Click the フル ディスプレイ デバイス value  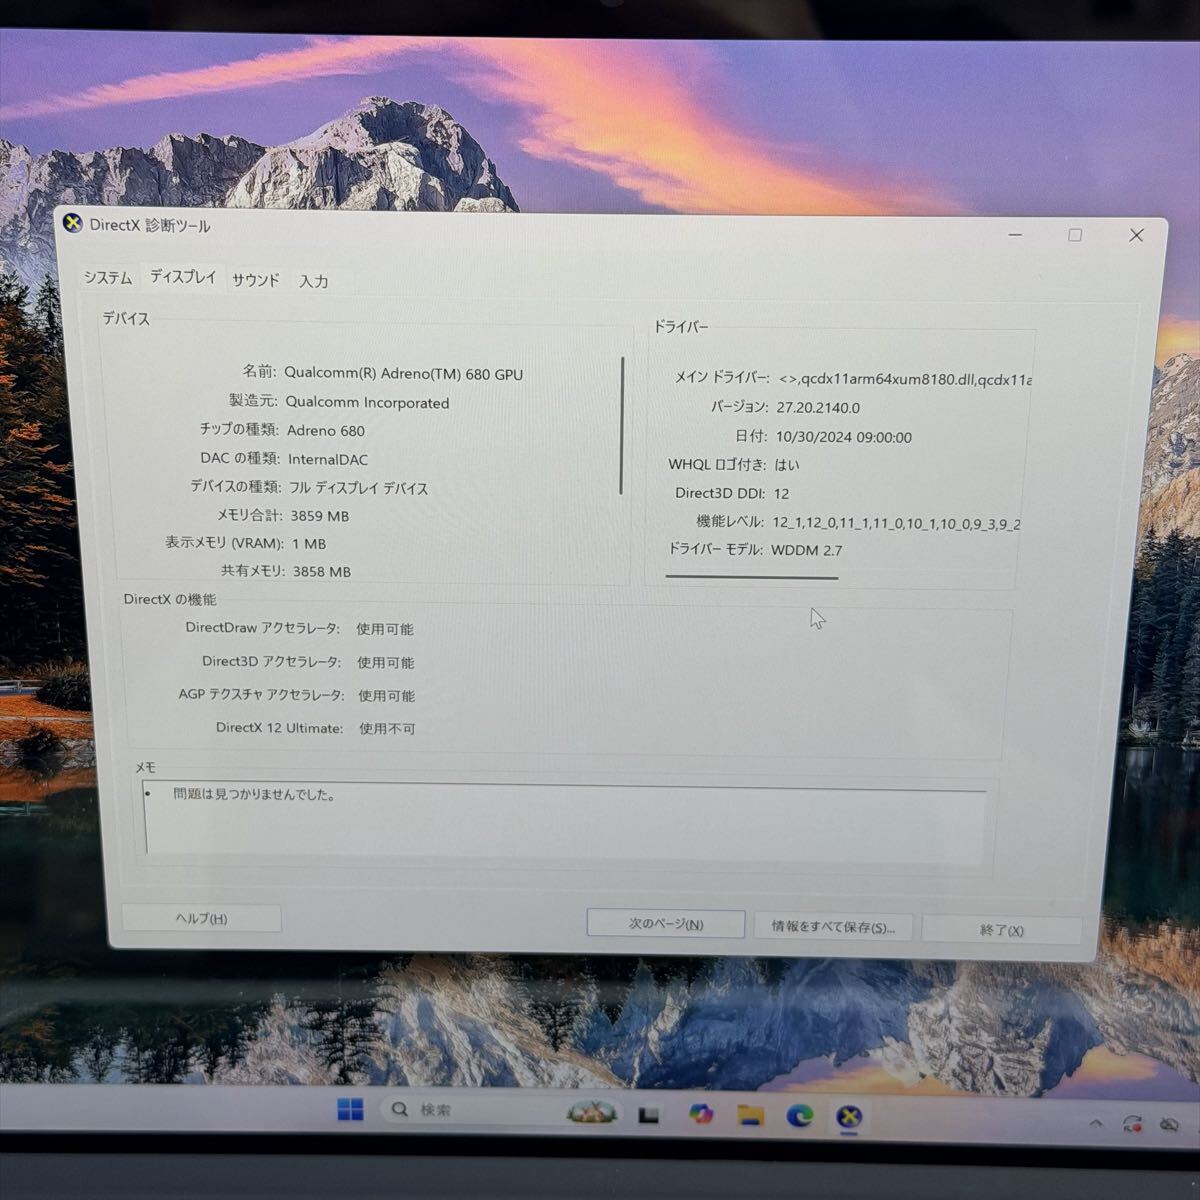point(359,488)
